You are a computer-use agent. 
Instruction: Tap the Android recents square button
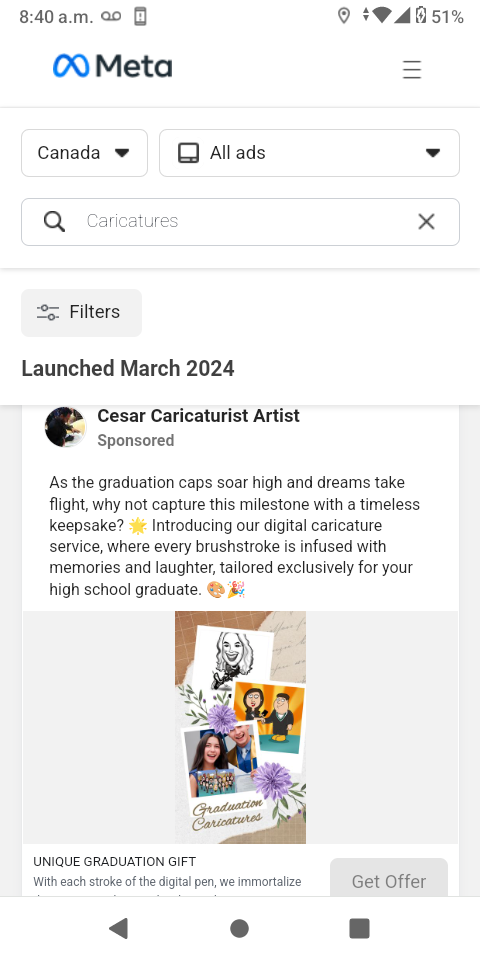[359, 928]
